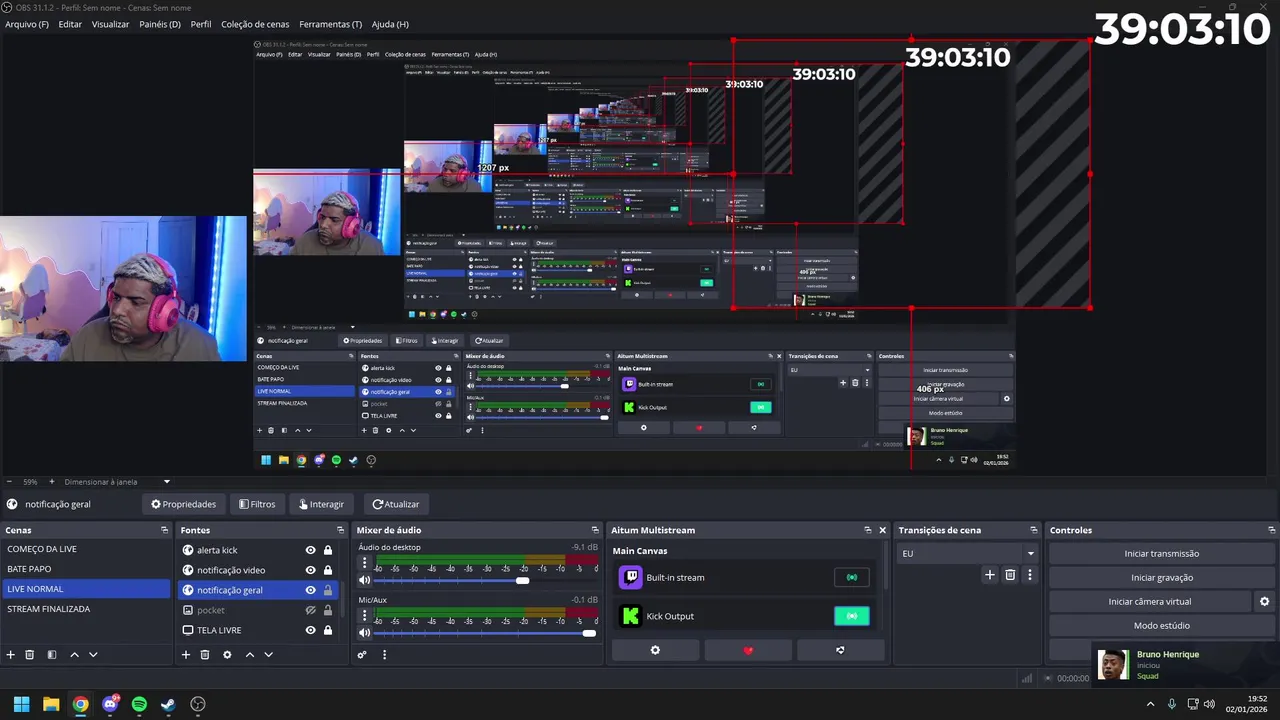Click the Atualizar refresh button
Viewport: 1280px width, 720px height.
[395, 504]
